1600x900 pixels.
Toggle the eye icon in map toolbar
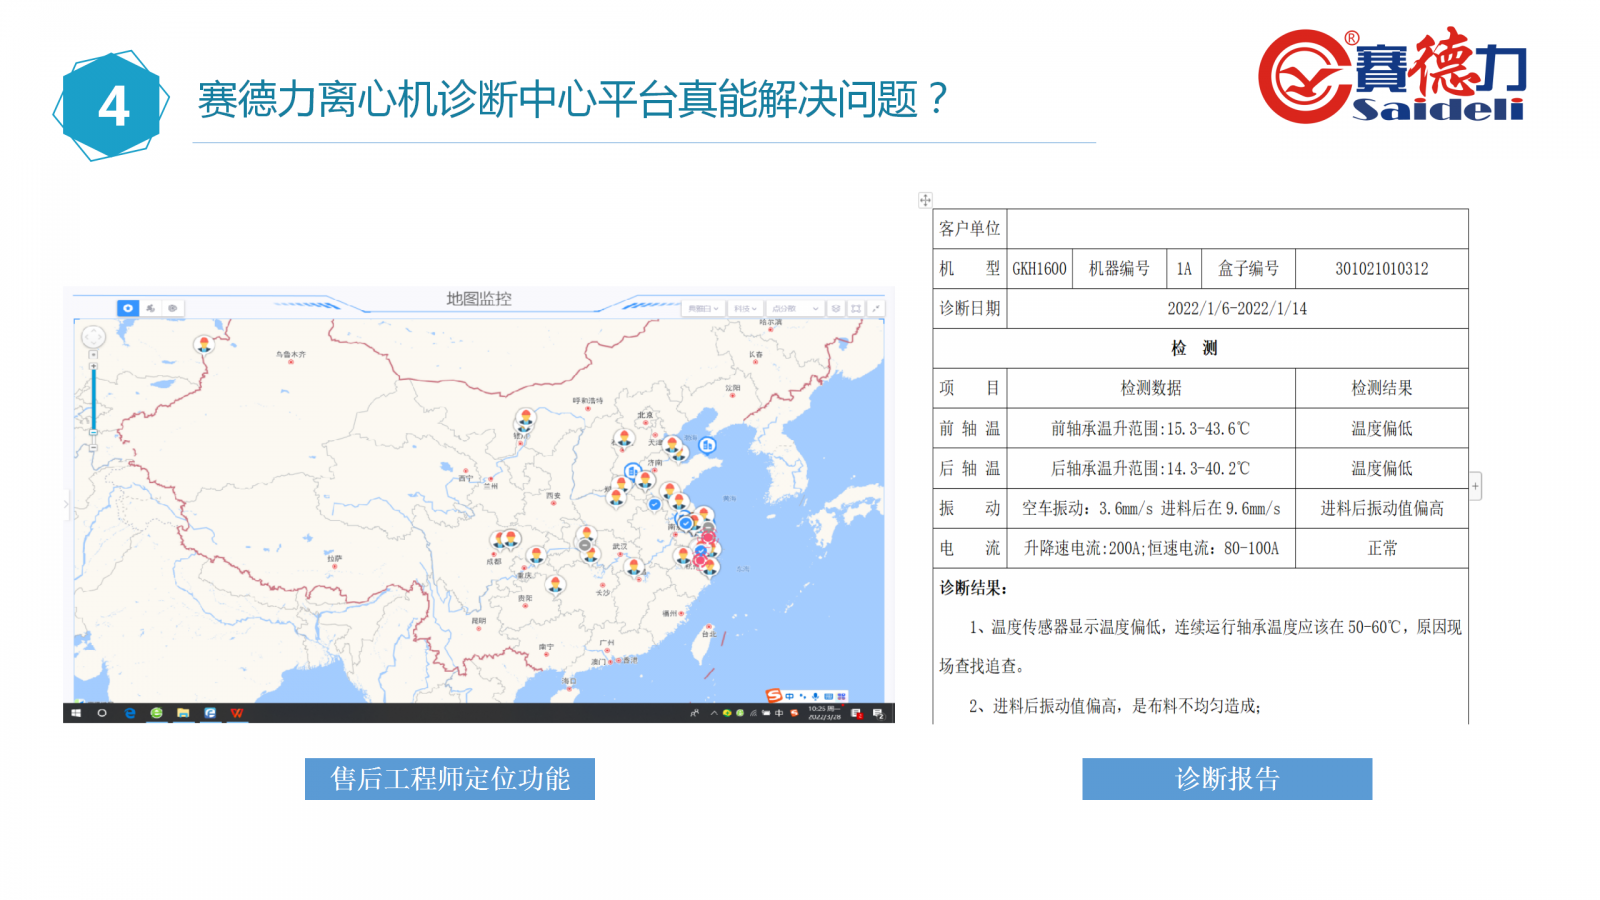click(172, 308)
